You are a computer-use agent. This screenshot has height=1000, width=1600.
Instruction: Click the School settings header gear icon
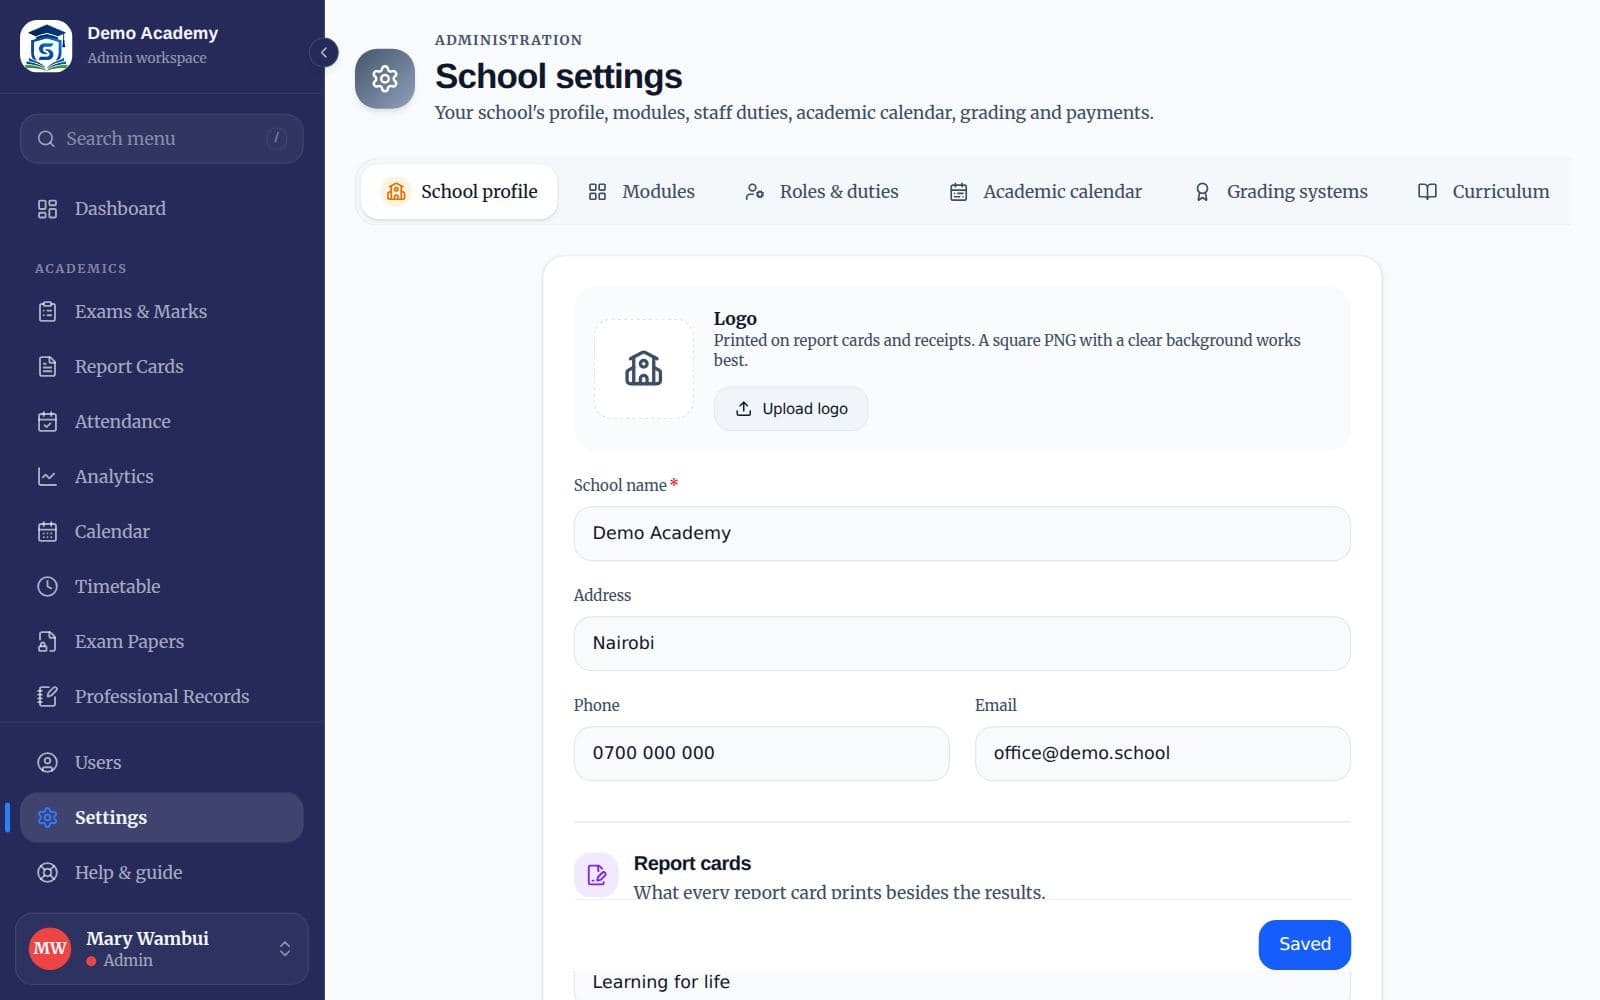[385, 78]
